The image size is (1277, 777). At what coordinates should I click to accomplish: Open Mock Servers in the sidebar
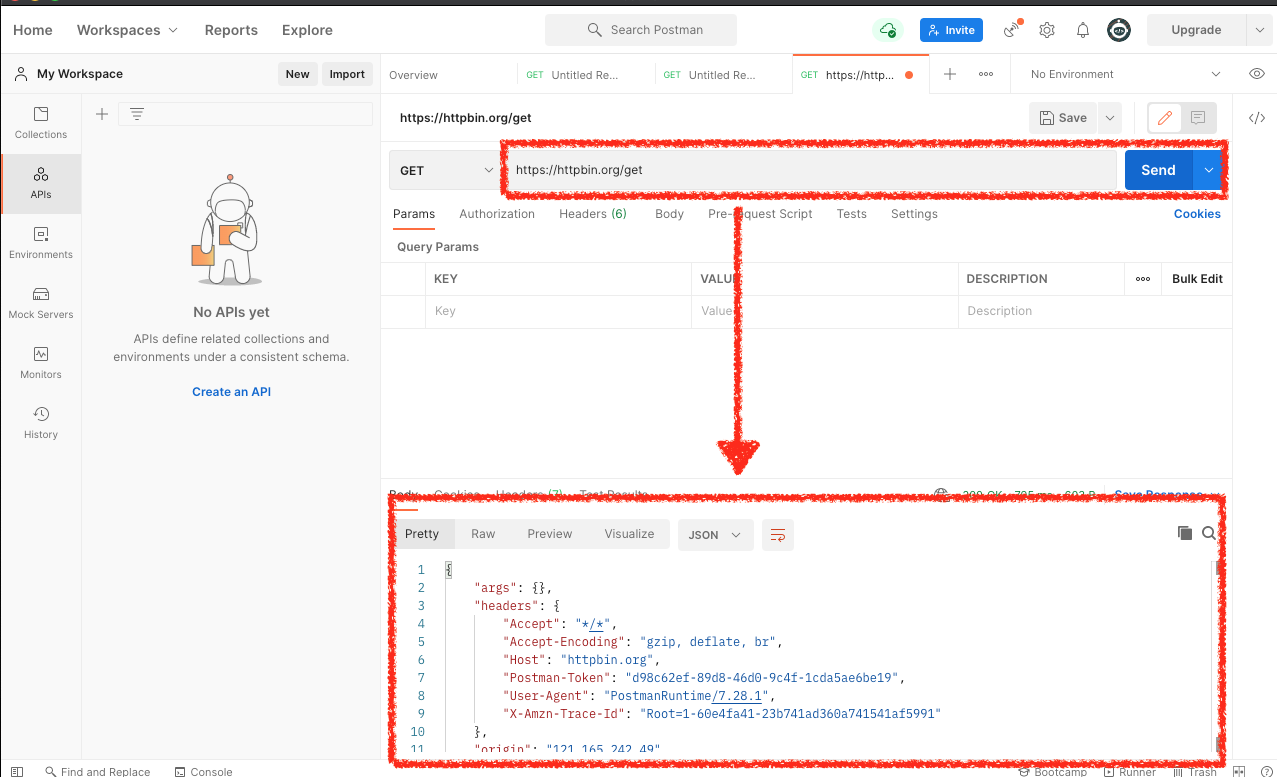tap(41, 303)
